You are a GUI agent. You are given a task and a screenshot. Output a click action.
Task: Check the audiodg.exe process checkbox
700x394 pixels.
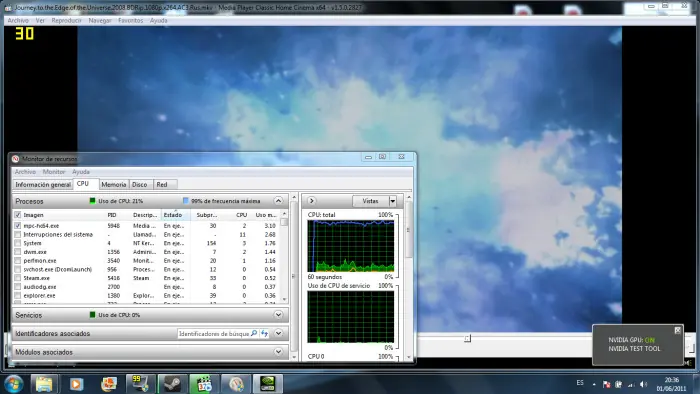coord(17,287)
